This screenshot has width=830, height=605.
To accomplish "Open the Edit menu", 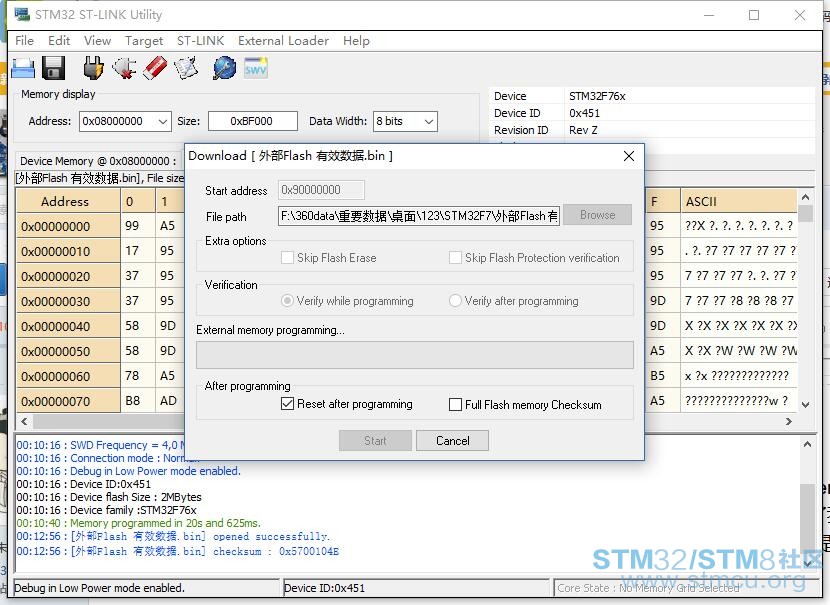I will [x=59, y=41].
